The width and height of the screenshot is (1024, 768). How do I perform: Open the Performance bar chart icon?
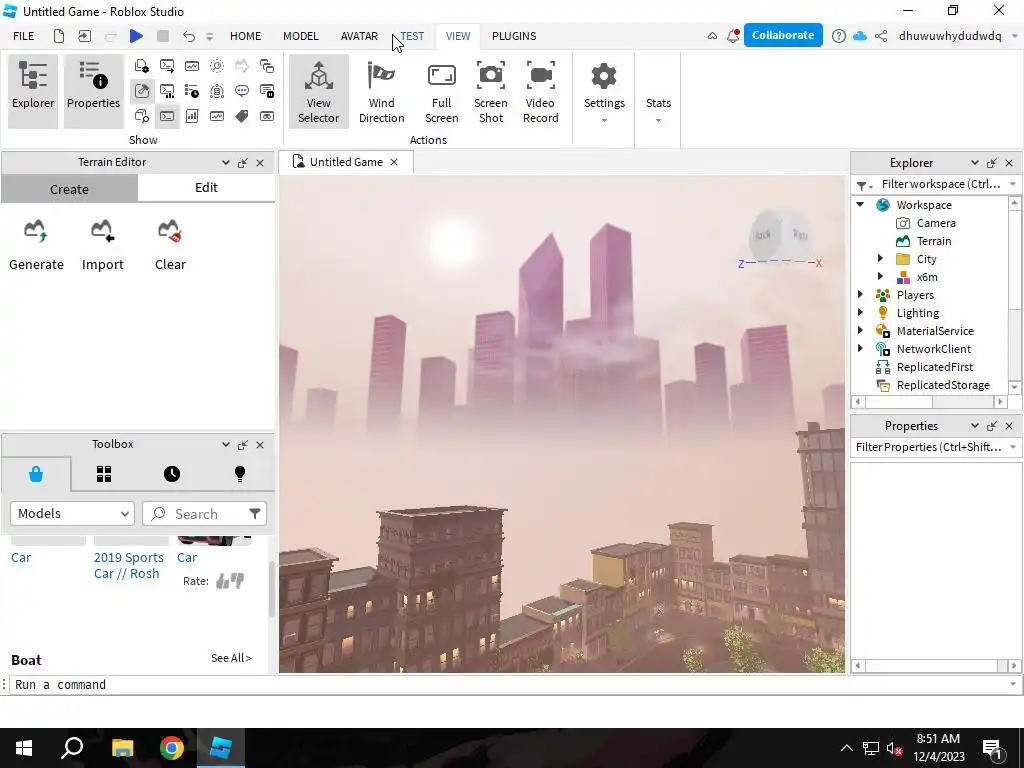192,116
